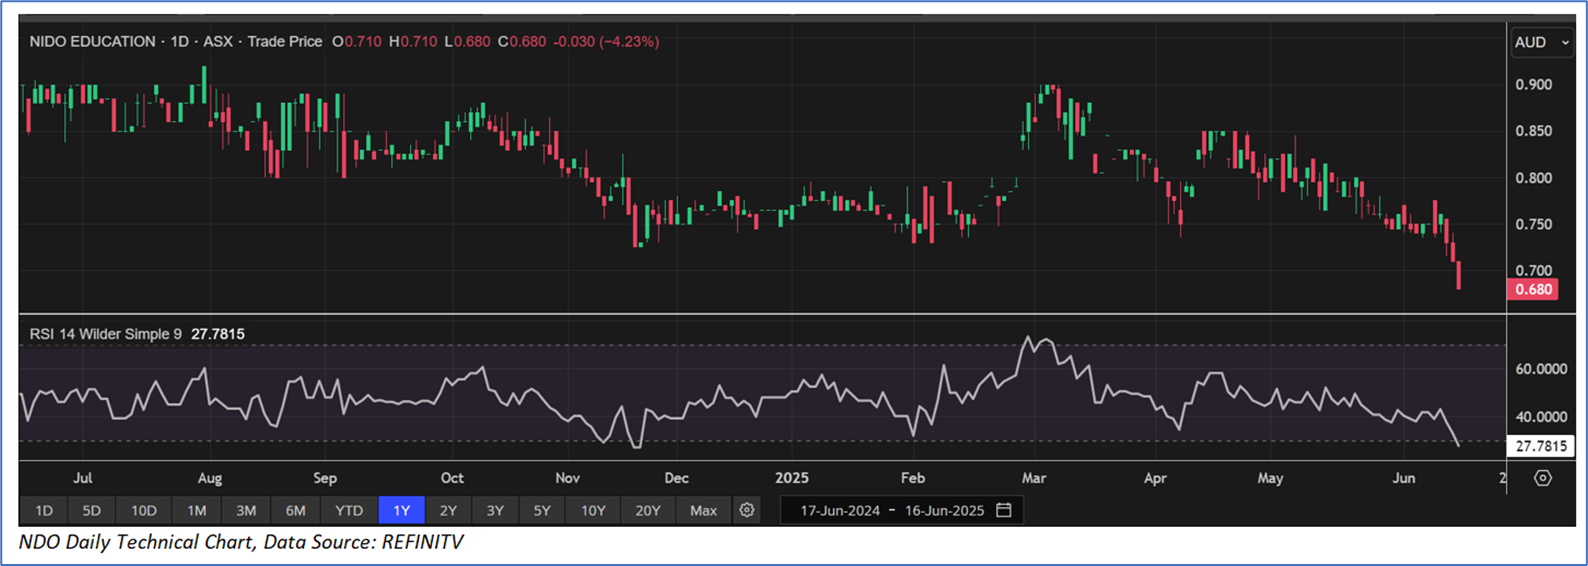The height and width of the screenshot is (566, 1588).
Task: Click the calendar icon in date range
Action: coord(1004,510)
